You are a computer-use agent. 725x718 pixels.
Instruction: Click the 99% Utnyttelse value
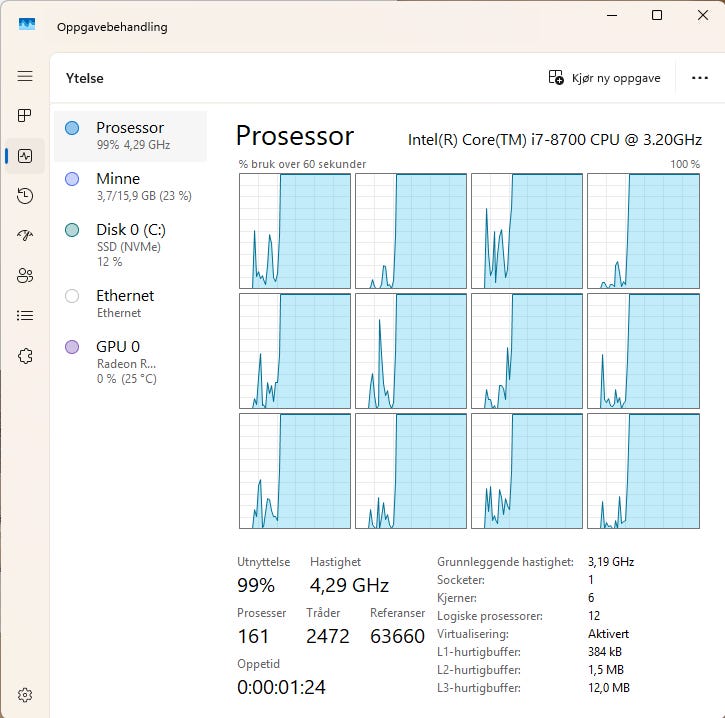pyautogui.click(x=256, y=585)
